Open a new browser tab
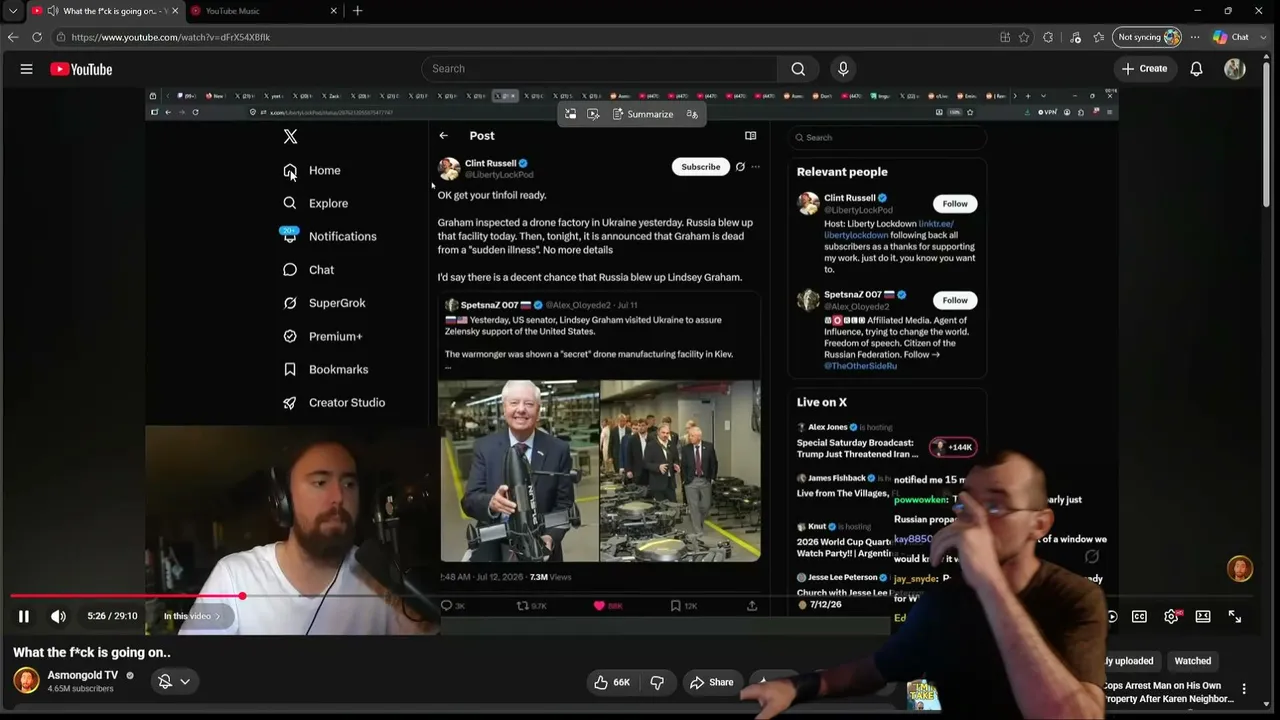Image resolution: width=1280 pixels, height=720 pixels. 358,11
